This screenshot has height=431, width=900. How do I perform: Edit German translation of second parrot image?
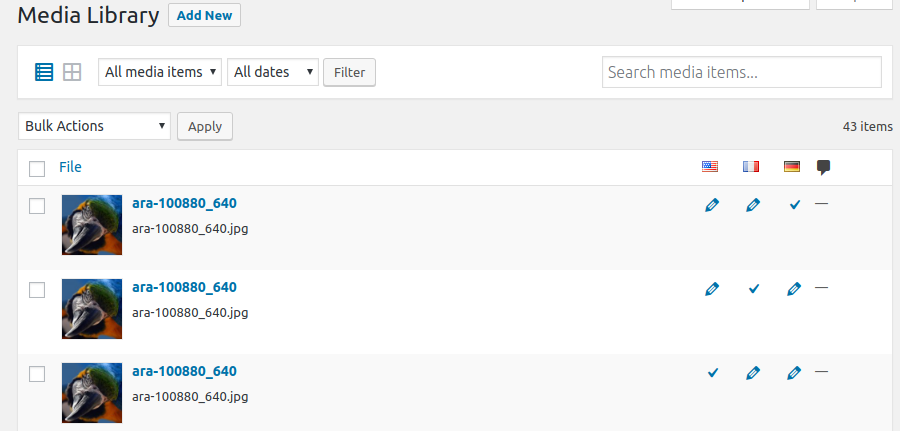click(x=794, y=289)
